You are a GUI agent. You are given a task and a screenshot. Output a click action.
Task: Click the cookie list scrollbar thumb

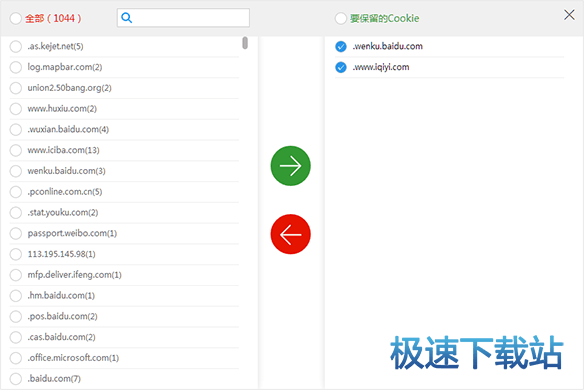(245, 42)
